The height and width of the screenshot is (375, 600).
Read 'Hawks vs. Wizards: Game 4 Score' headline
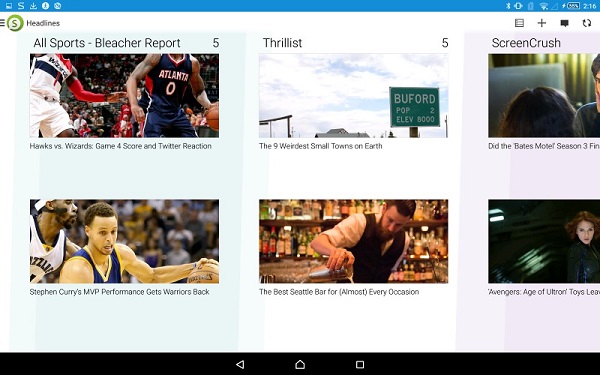pyautogui.click(x=121, y=146)
